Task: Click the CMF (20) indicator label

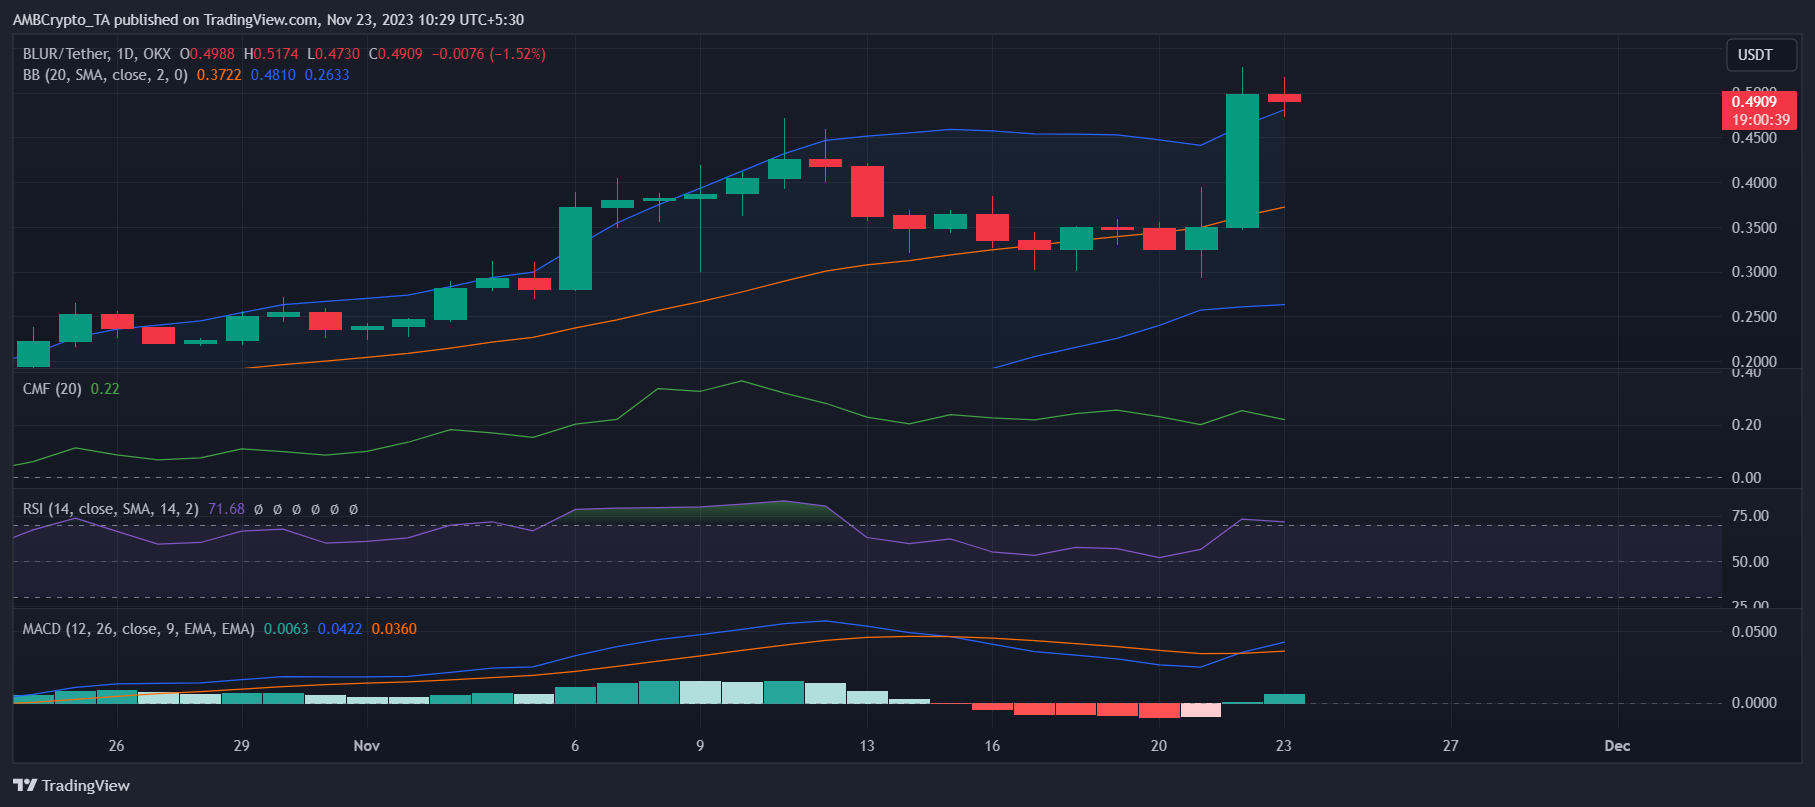Action: click(52, 389)
